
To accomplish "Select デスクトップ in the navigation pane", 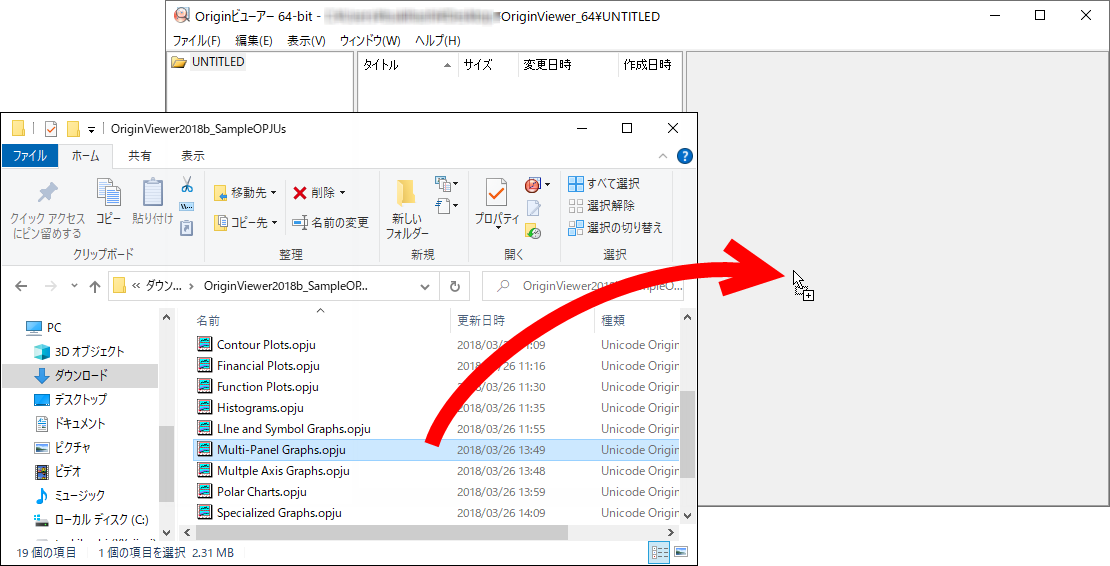I will click(x=81, y=400).
